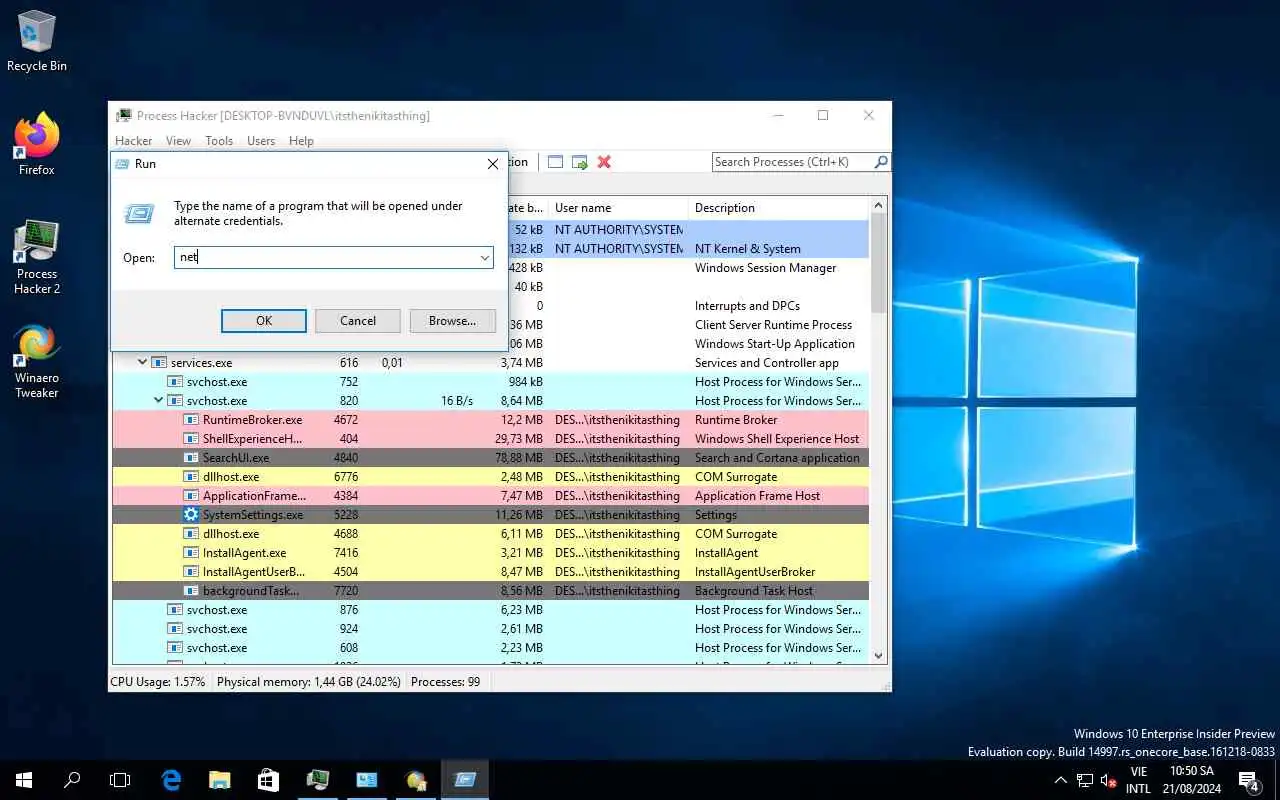Select svchost.exe with PID 608
The width and height of the screenshot is (1280, 800).
490,648
